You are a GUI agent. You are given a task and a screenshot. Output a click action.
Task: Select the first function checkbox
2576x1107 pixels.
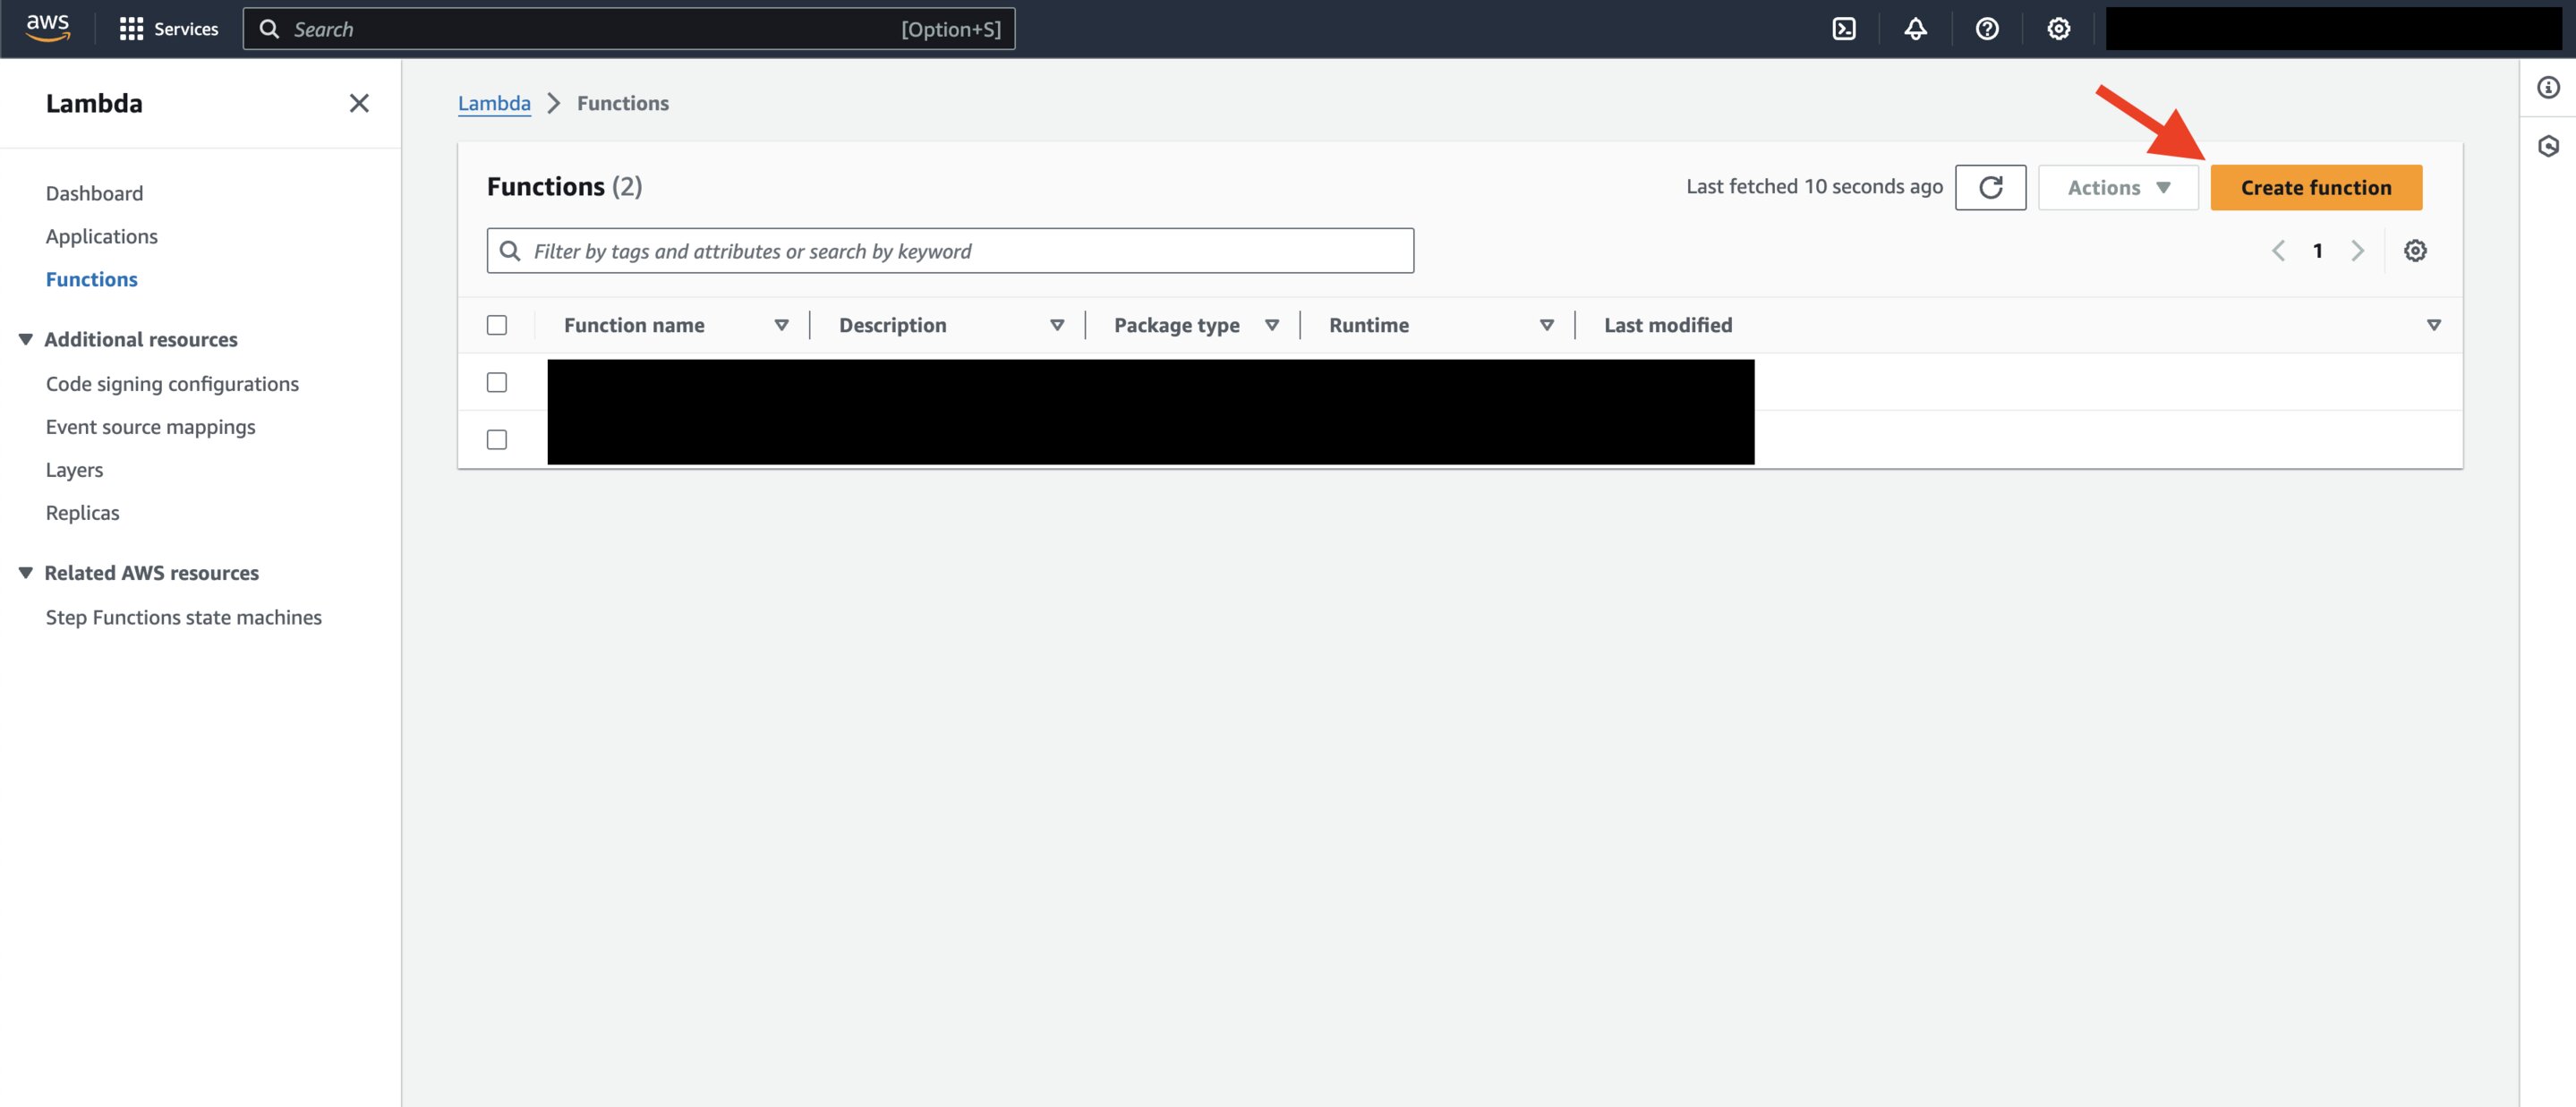point(496,381)
